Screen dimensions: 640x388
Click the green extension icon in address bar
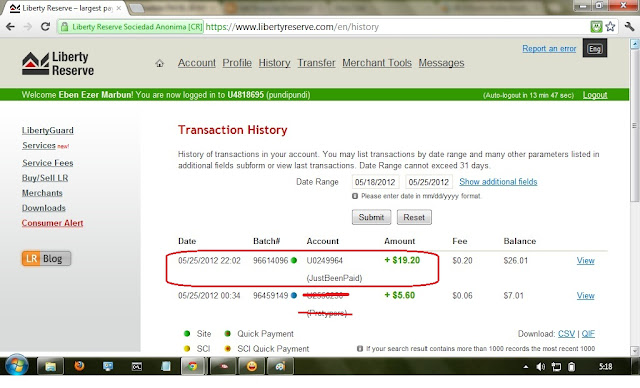pos(596,27)
